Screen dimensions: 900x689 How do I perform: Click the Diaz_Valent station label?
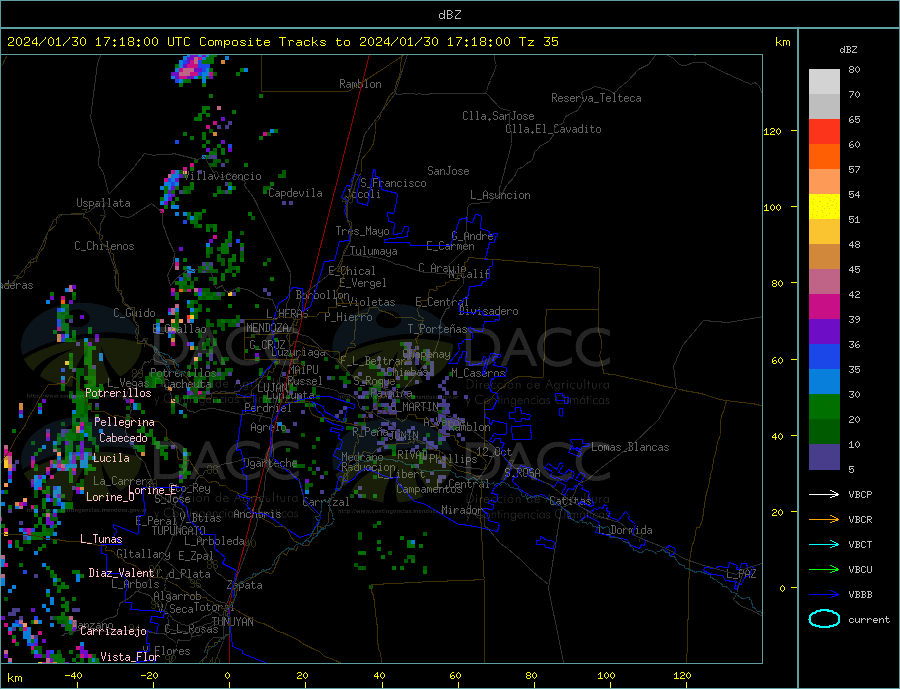click(121, 573)
